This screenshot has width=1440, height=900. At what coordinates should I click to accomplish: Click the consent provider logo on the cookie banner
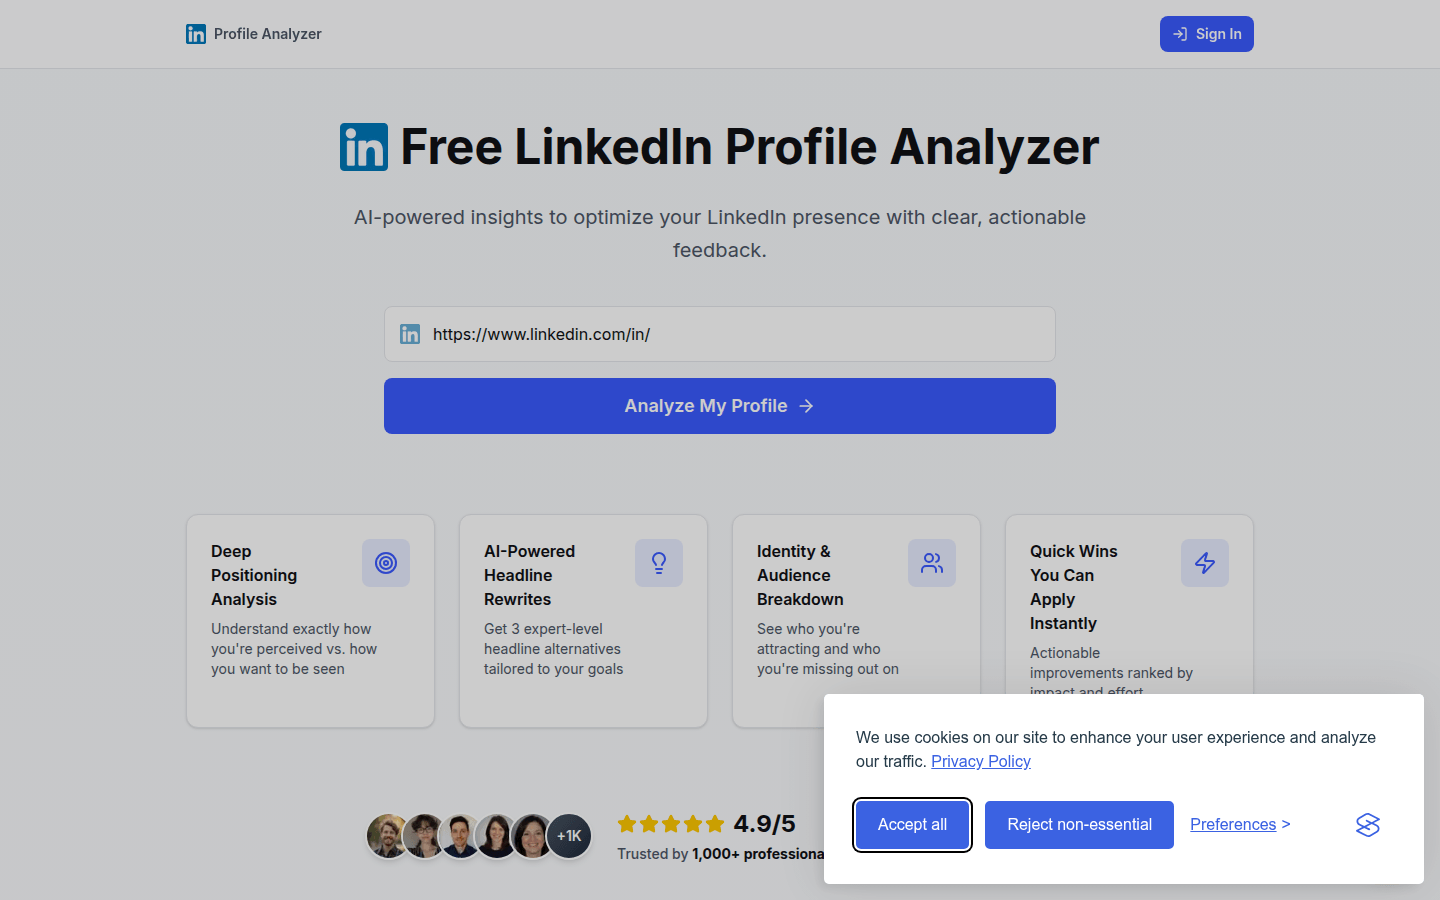click(1367, 825)
